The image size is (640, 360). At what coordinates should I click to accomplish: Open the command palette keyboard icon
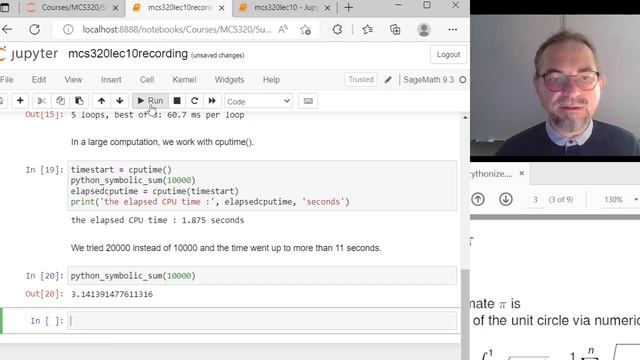tap(308, 101)
